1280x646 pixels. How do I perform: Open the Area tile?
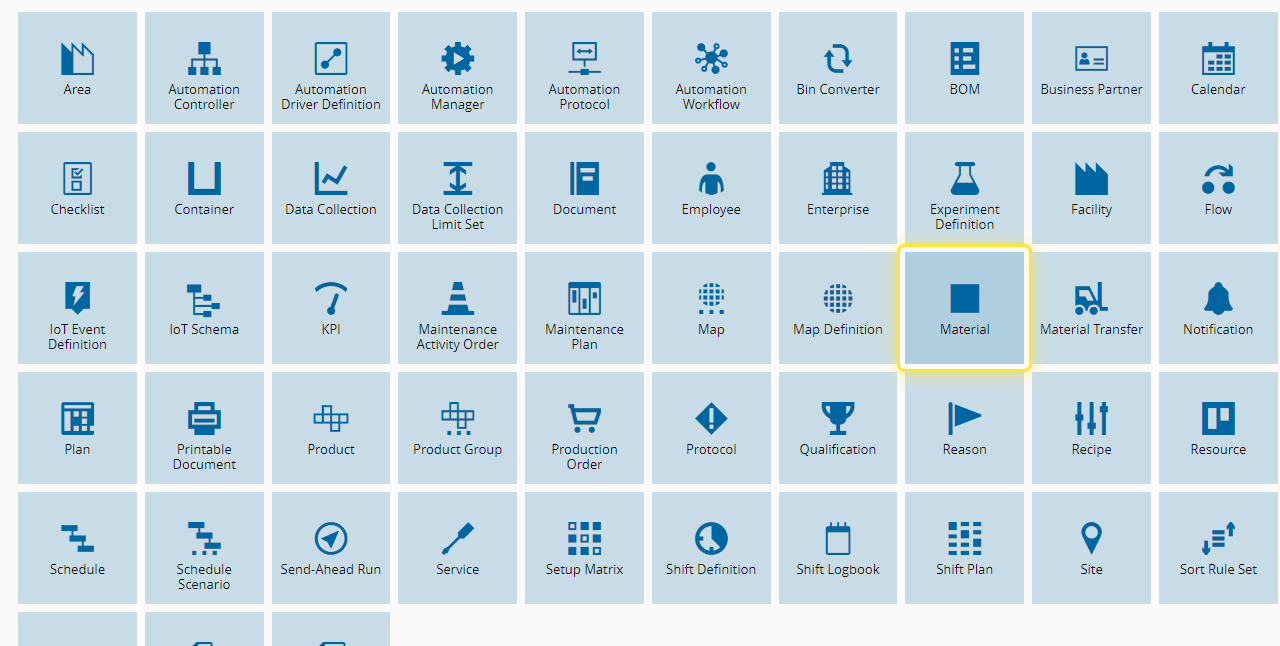coord(77,68)
